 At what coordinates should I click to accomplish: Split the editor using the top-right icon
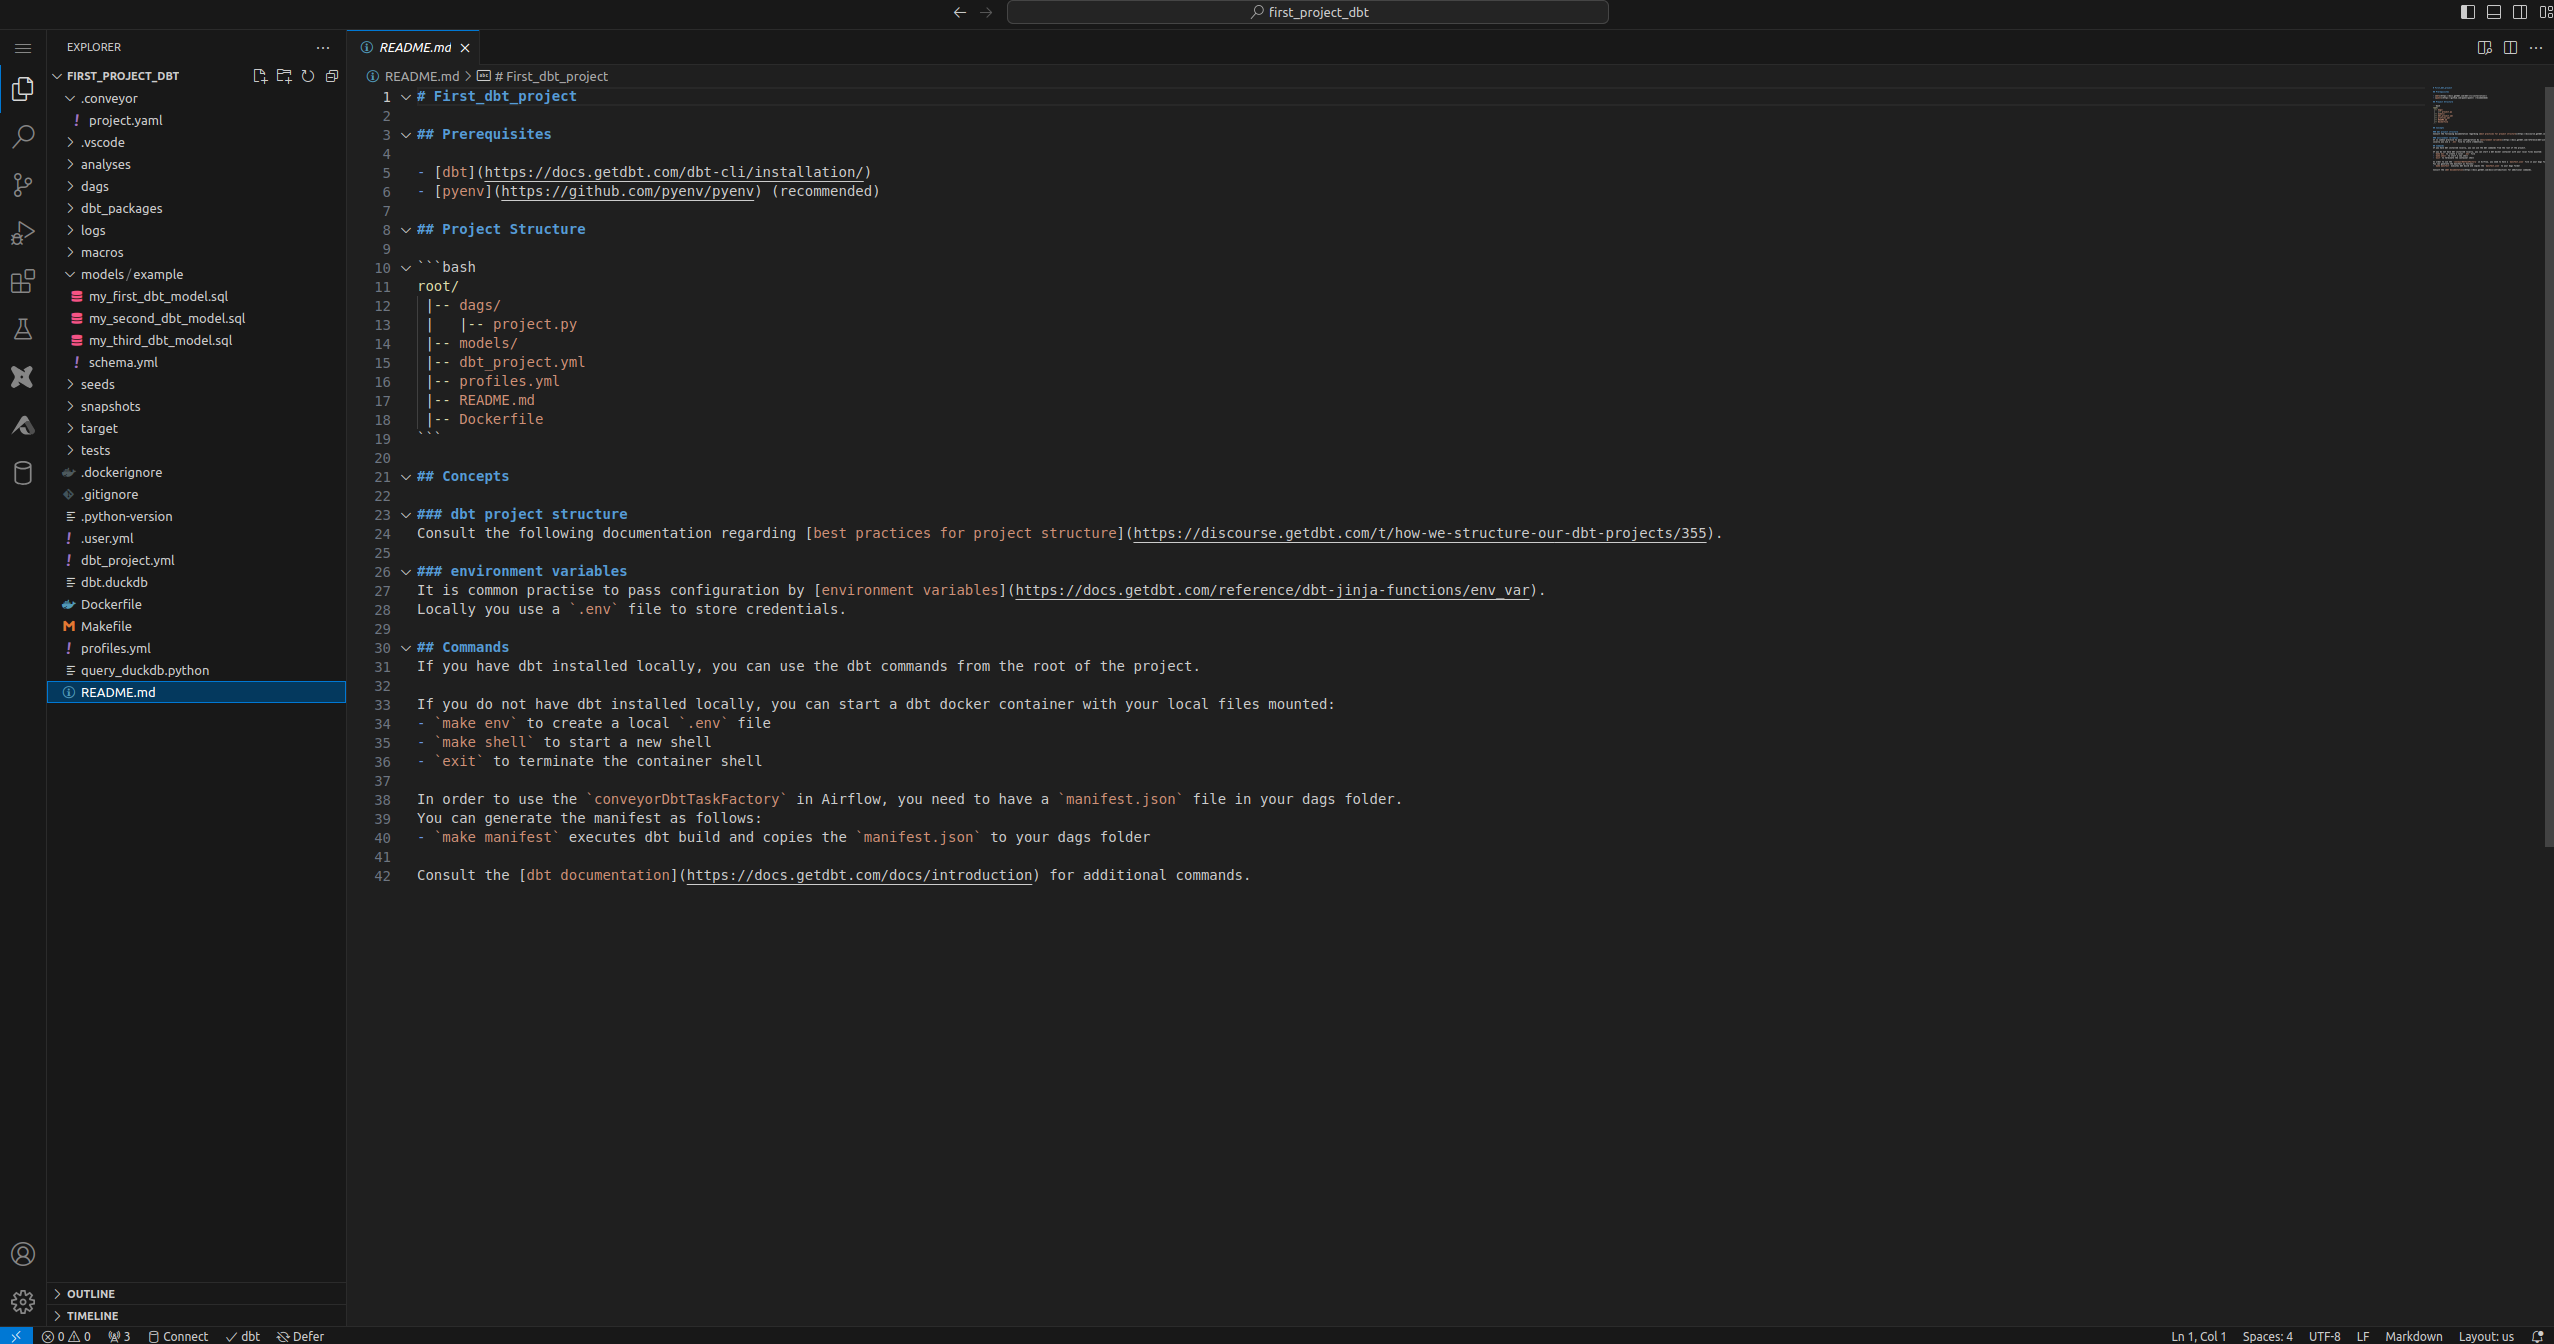[2511, 47]
